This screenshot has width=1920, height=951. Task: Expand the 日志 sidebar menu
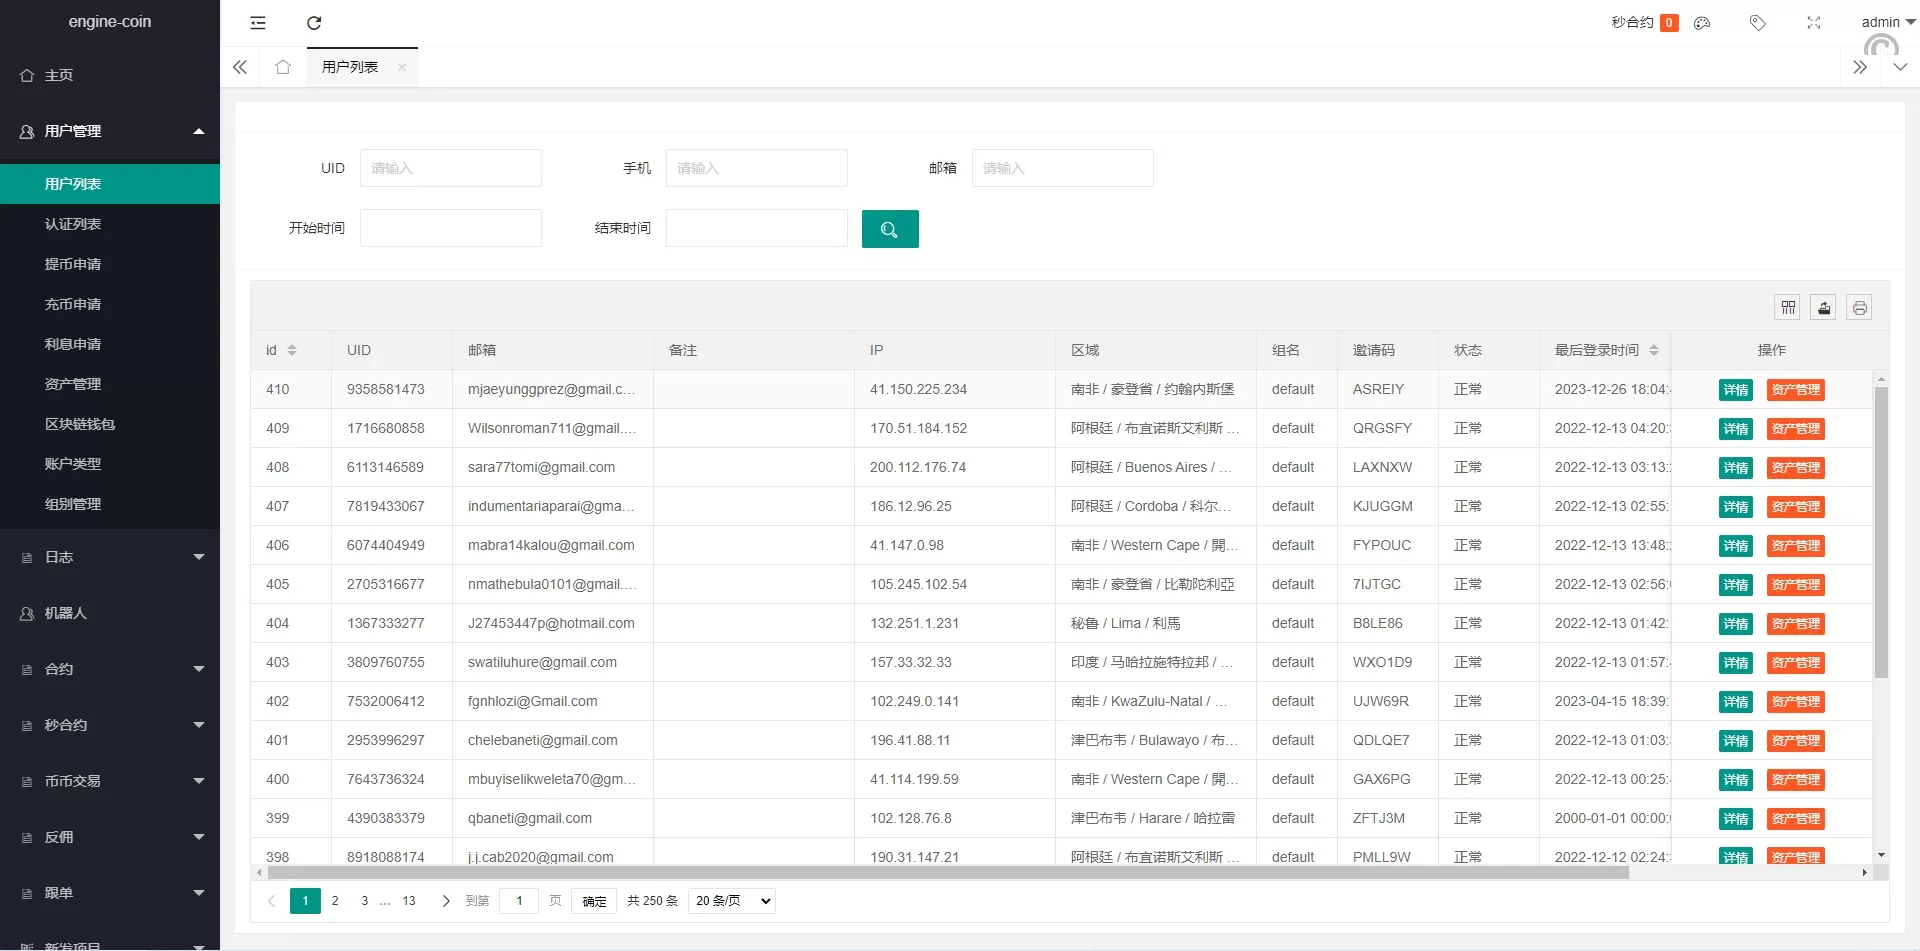tap(110, 557)
